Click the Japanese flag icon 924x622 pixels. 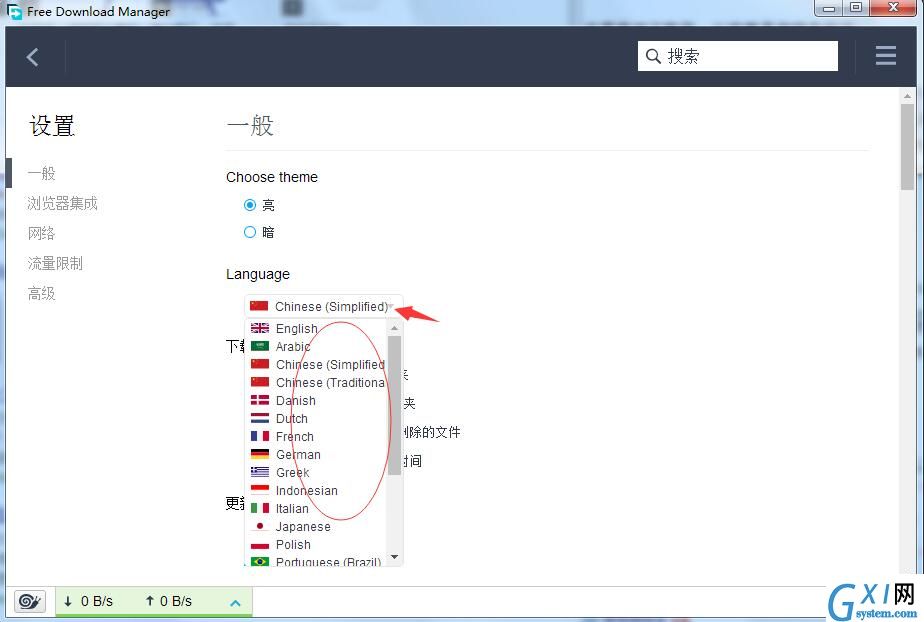(x=259, y=526)
